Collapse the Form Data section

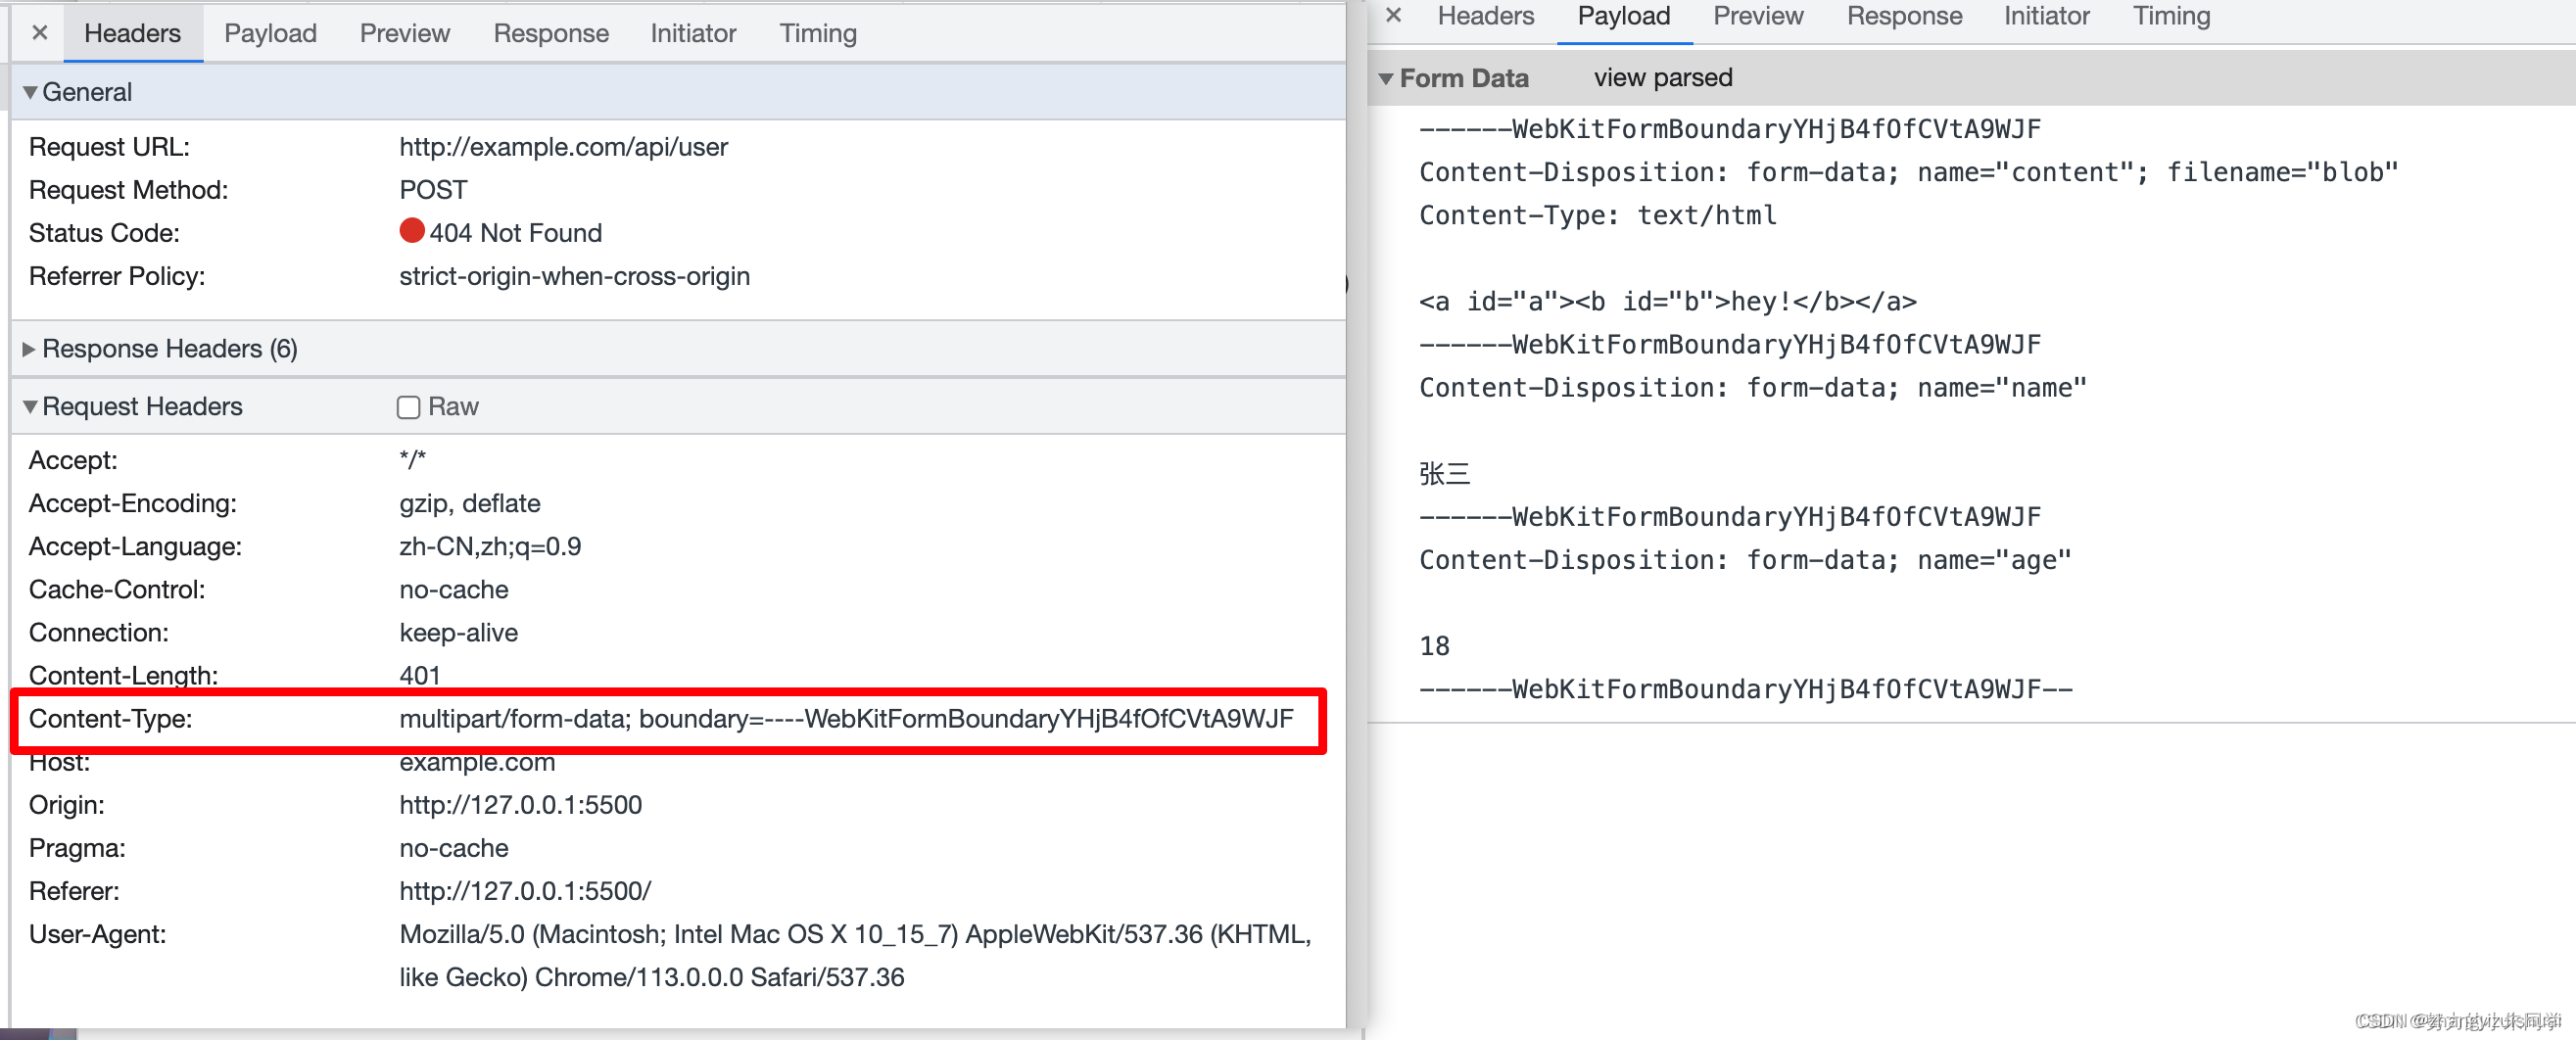pos(1386,78)
